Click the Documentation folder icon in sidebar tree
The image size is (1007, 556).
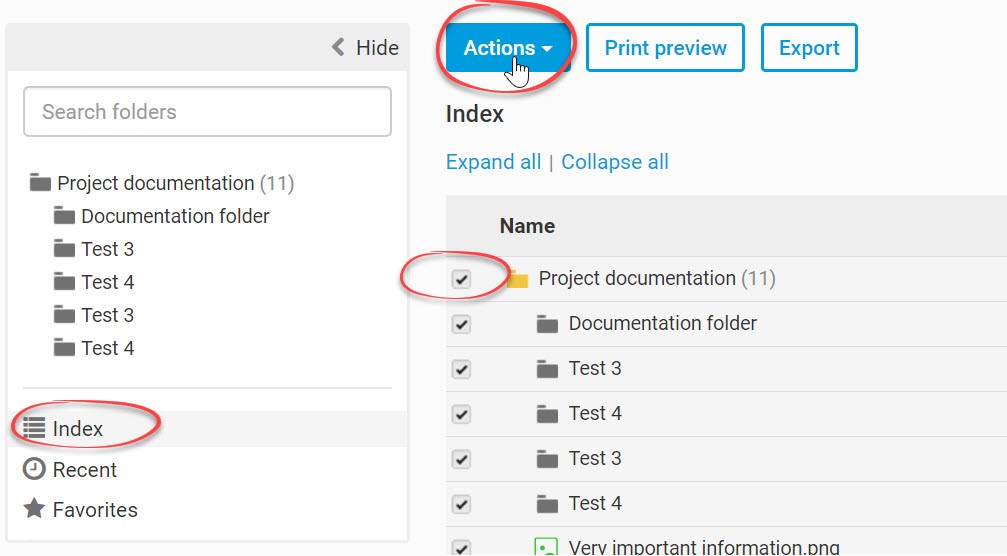click(64, 216)
